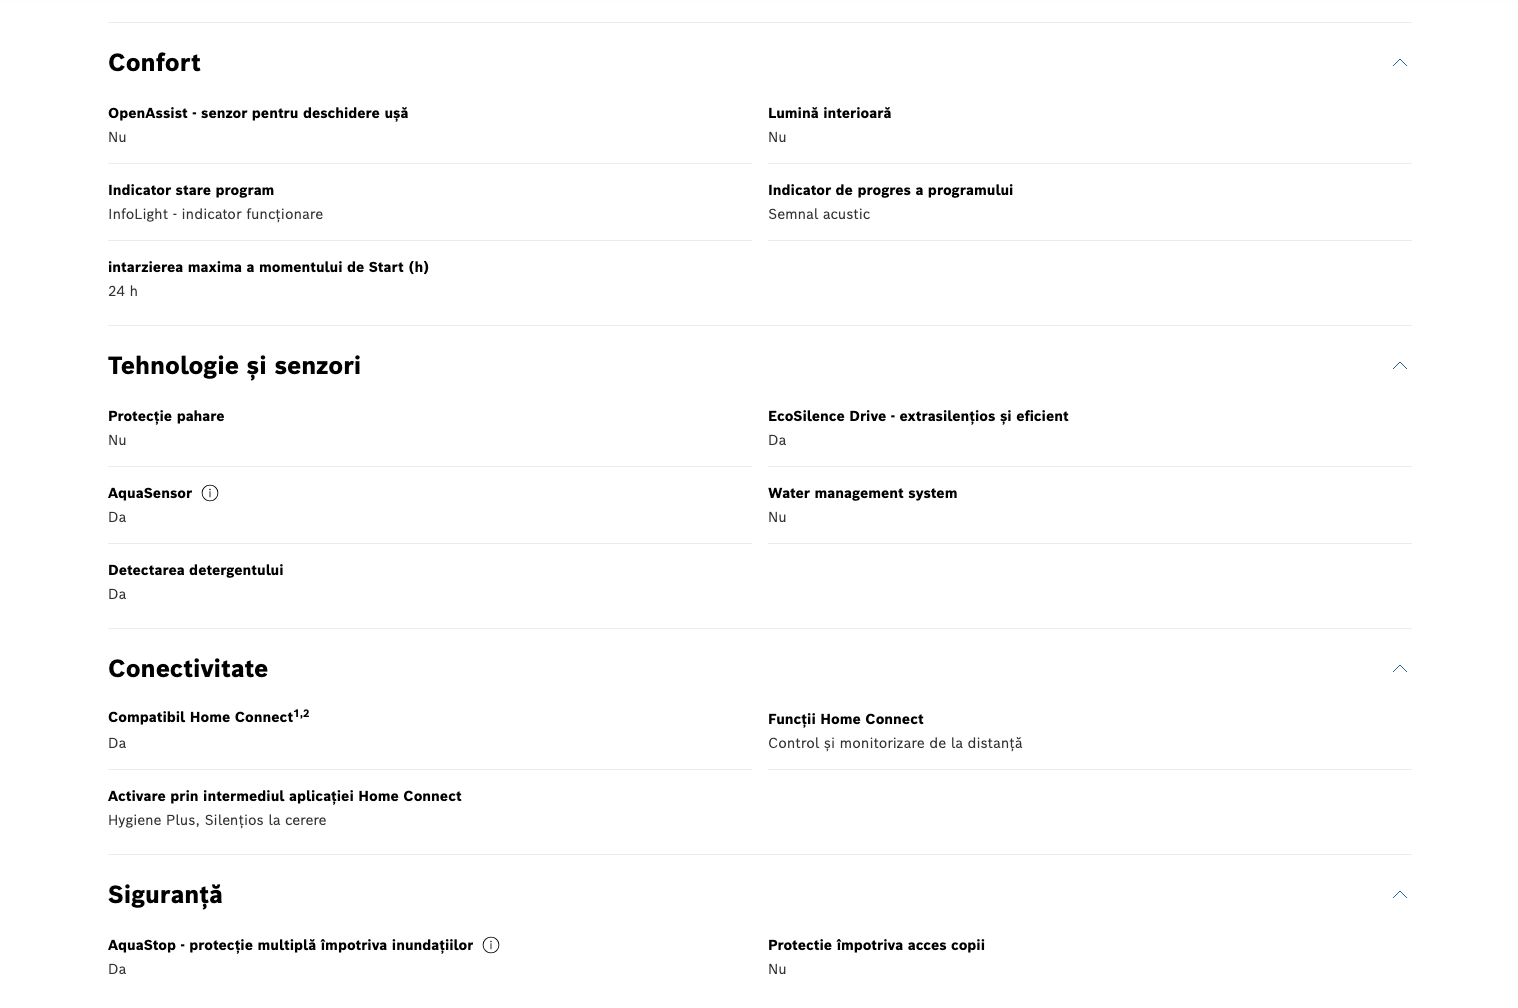Click the Confort section heading
The width and height of the screenshot is (1518, 1008).
[154, 63]
